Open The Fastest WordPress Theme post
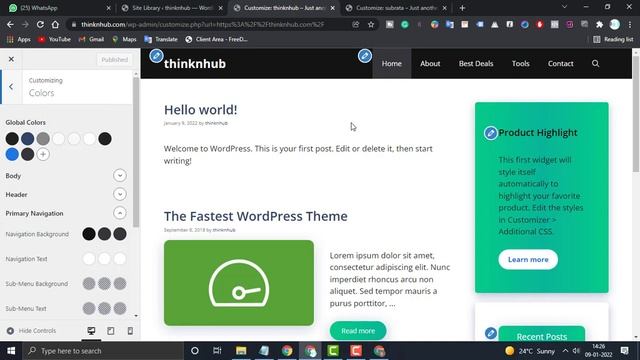640x360 pixels. [256, 216]
